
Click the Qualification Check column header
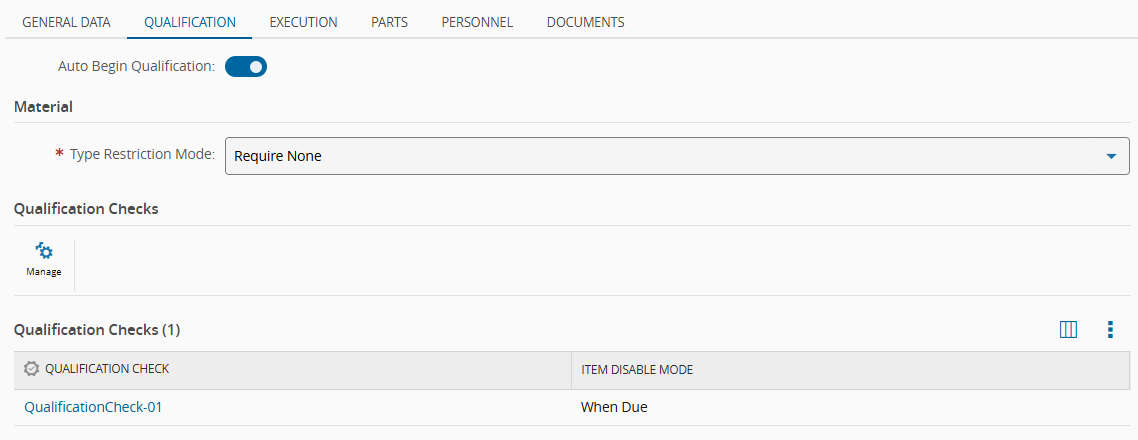[x=107, y=369]
